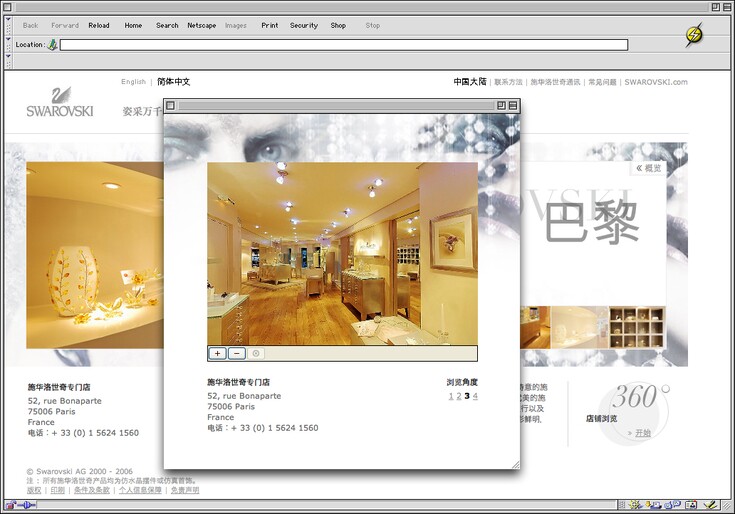735x514 pixels.
Task: Open Security info from the toolbar
Action: click(304, 25)
